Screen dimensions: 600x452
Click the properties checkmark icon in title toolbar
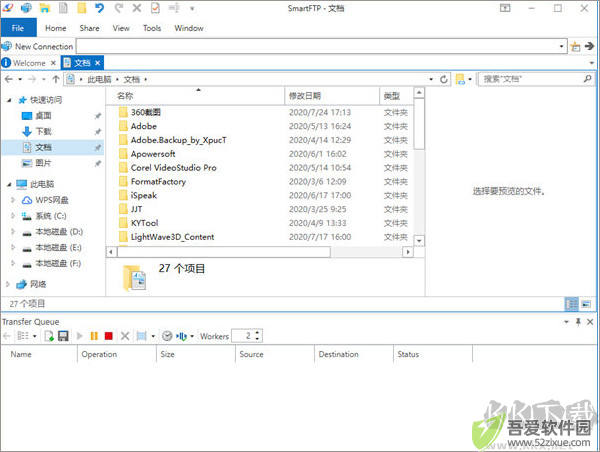point(155,8)
